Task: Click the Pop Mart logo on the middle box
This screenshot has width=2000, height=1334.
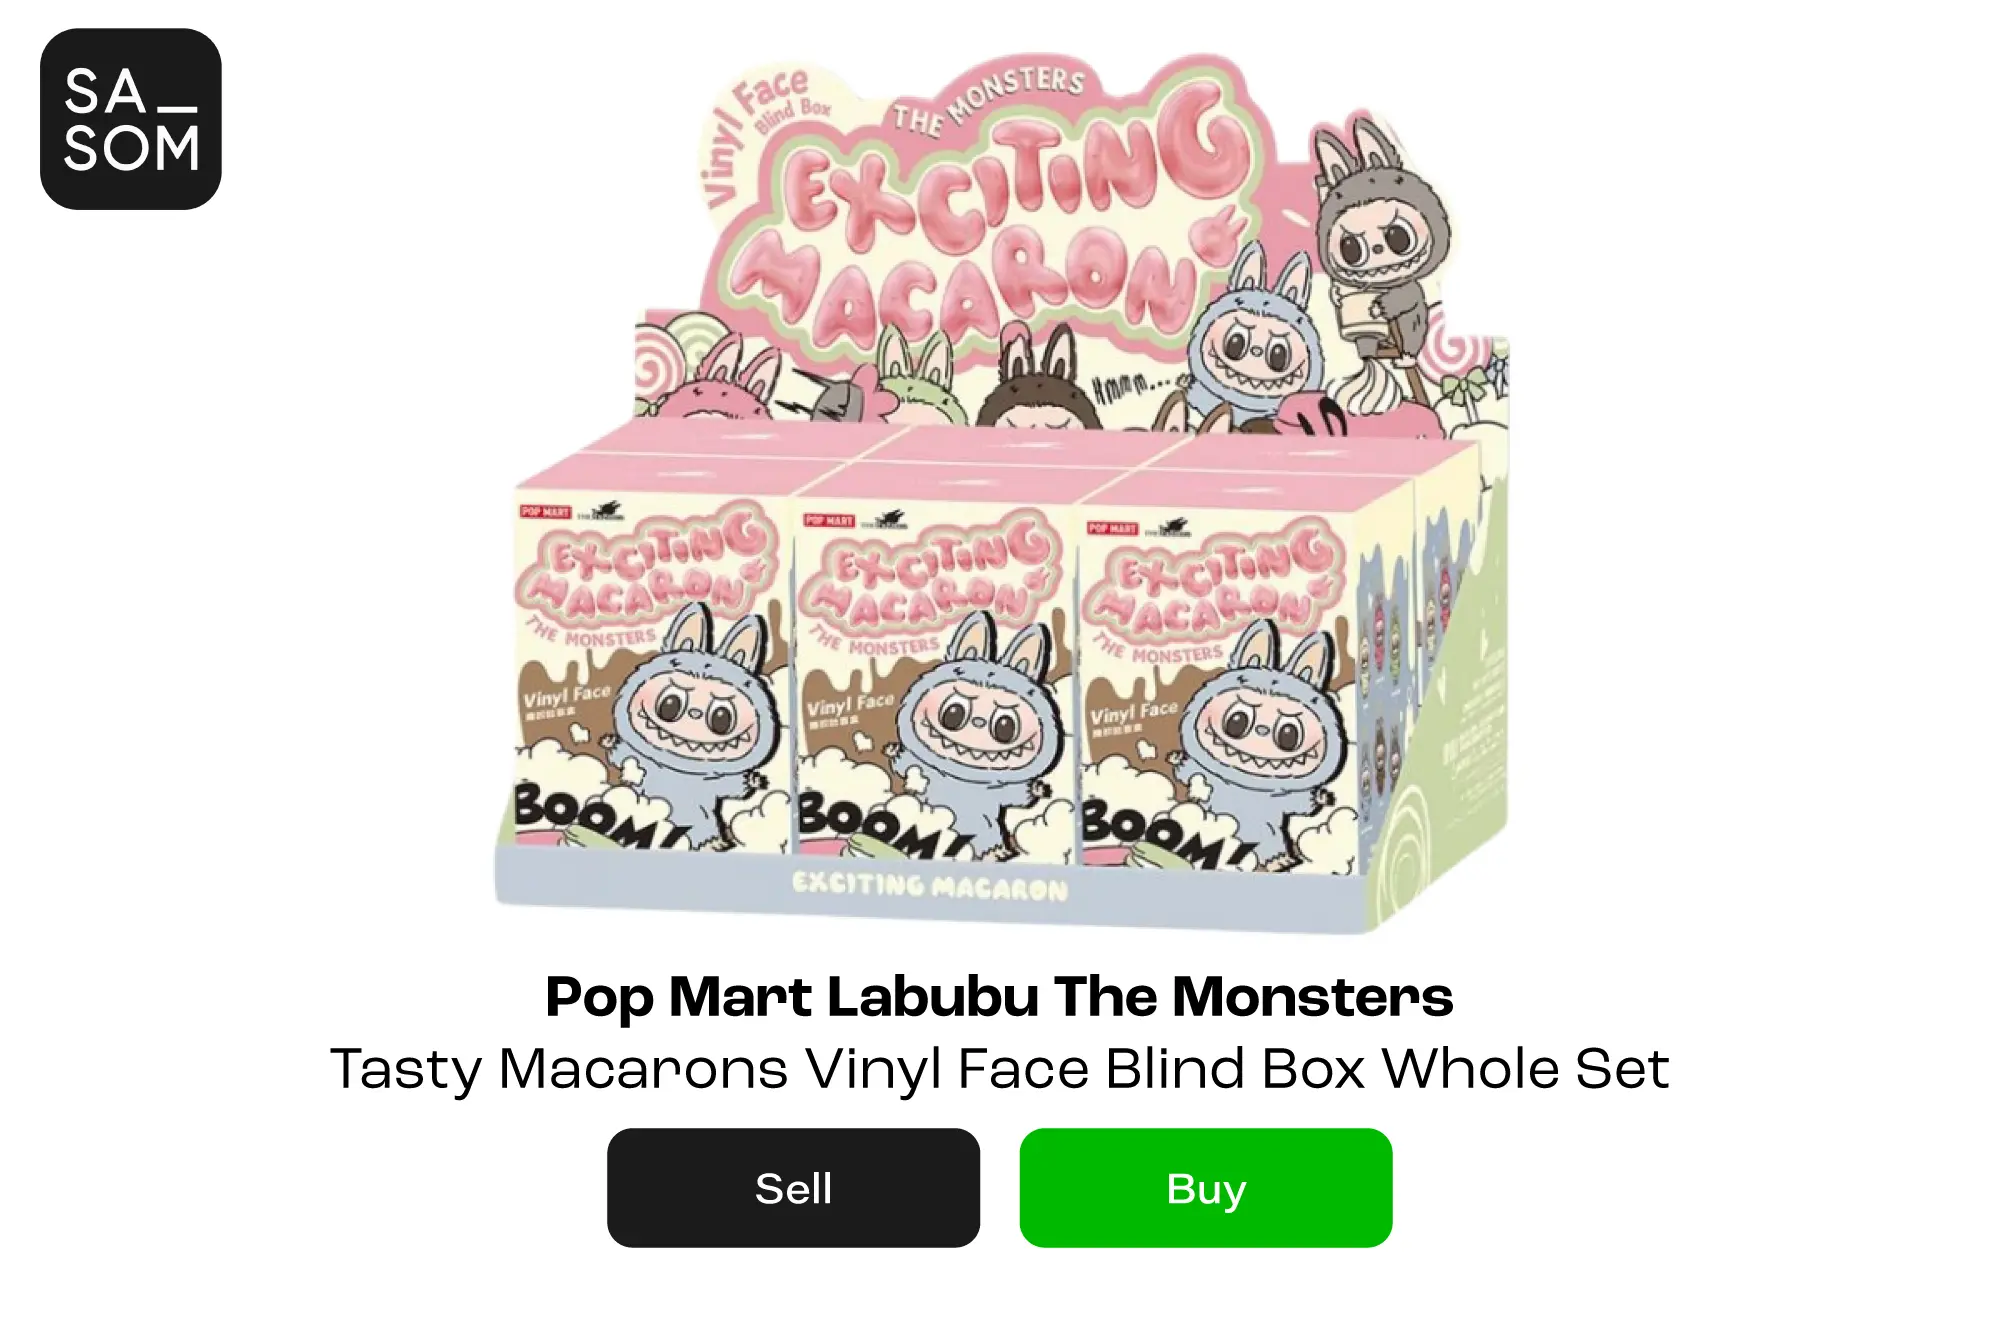Action: pos(829,520)
